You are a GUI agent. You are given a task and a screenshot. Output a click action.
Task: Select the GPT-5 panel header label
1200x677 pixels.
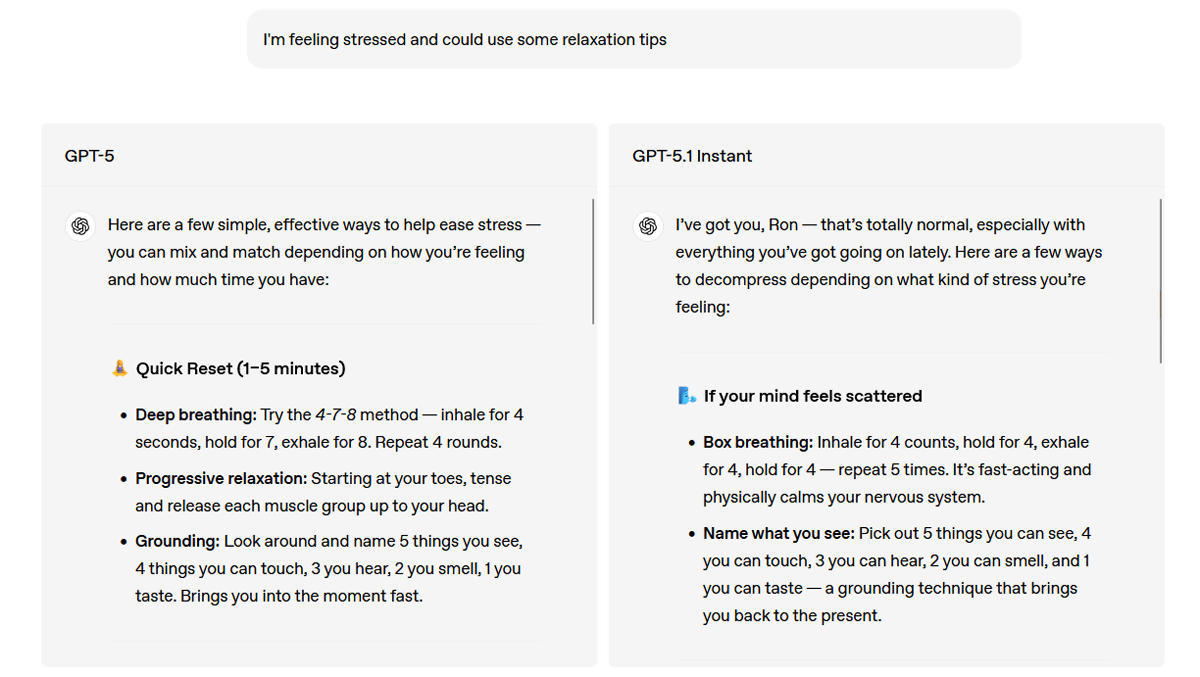coord(90,156)
